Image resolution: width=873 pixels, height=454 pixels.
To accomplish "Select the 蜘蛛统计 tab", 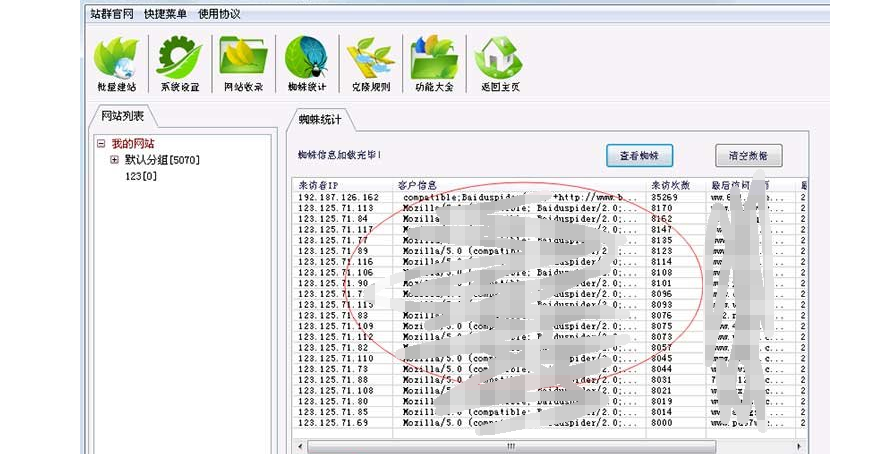I will point(320,119).
